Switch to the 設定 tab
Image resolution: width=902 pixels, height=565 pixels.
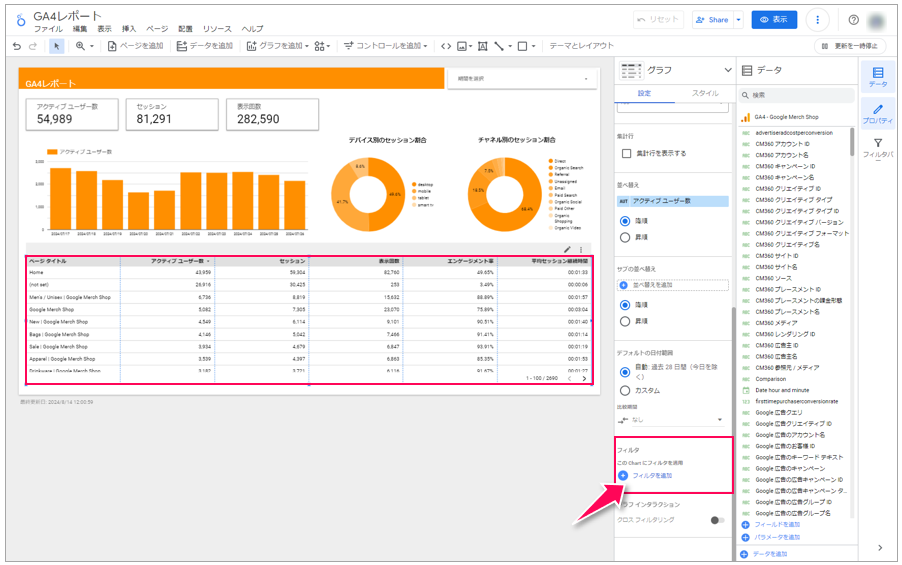tap(644, 93)
